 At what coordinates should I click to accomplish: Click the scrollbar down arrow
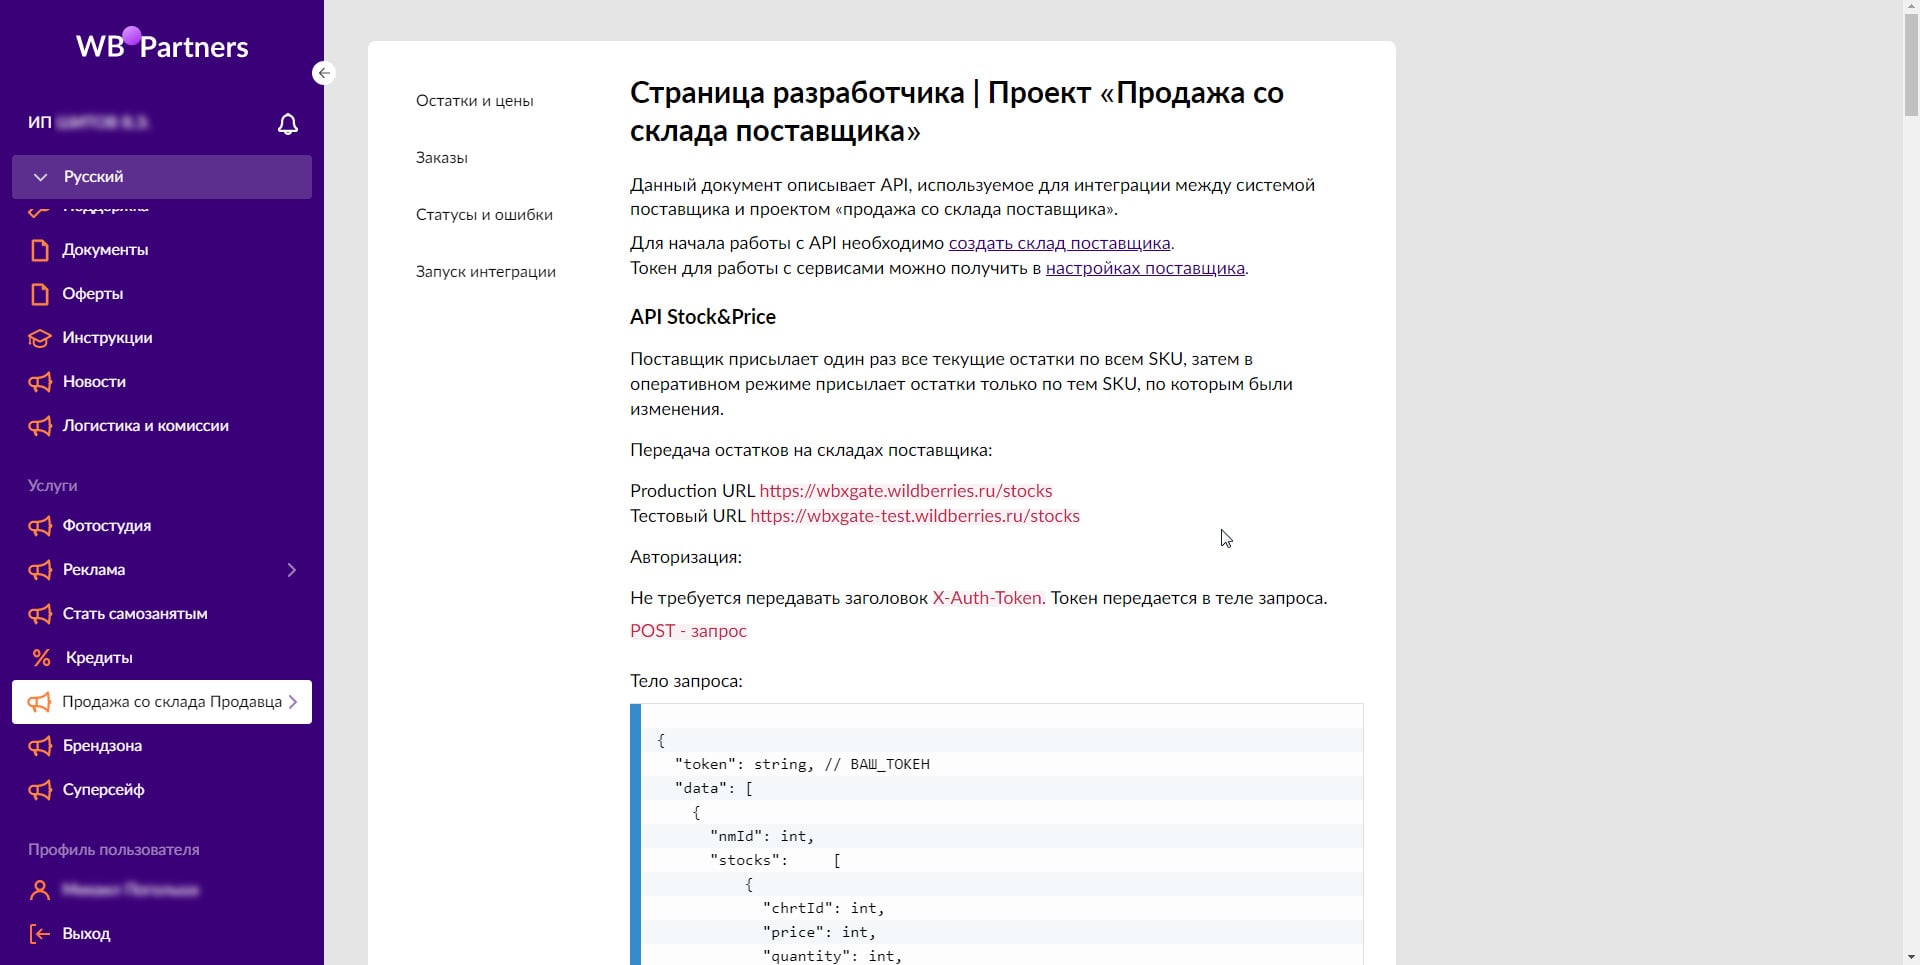pos(1911,956)
